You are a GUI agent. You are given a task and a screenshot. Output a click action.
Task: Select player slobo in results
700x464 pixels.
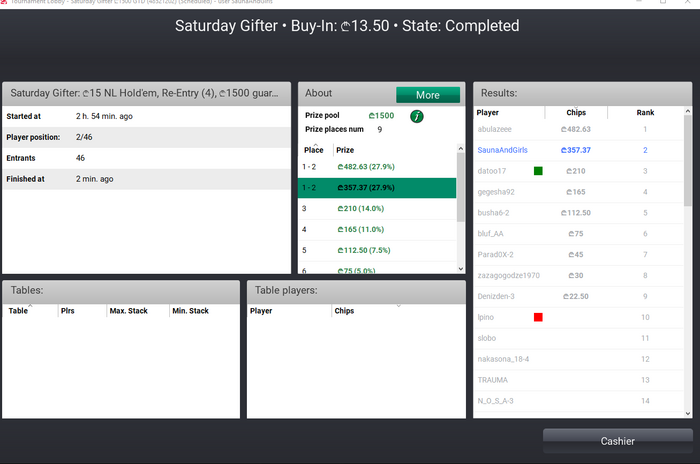tap(579, 338)
